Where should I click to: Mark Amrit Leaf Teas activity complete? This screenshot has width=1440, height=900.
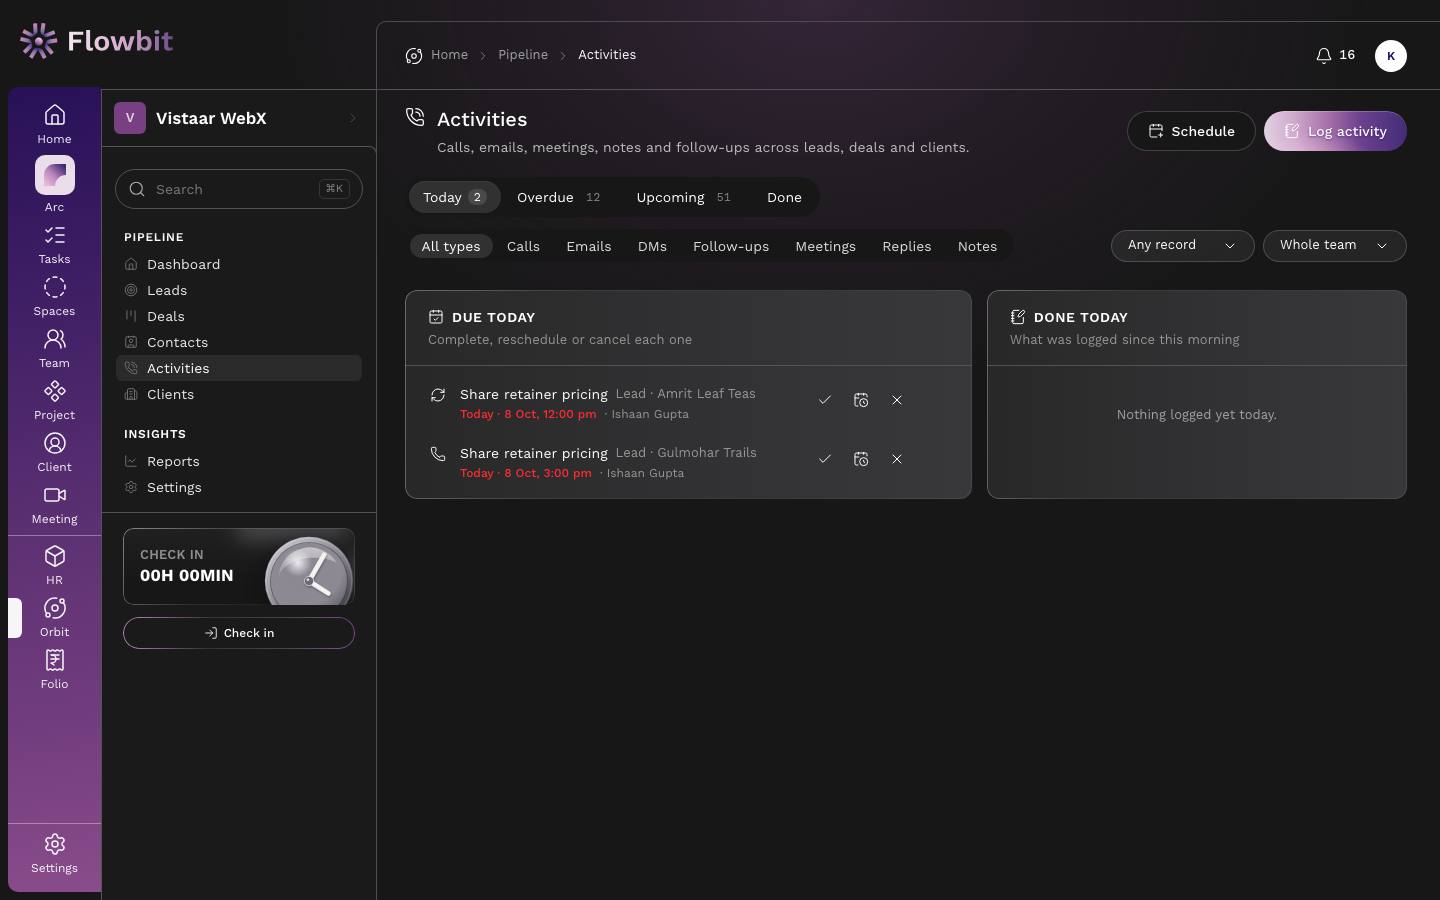click(x=825, y=400)
